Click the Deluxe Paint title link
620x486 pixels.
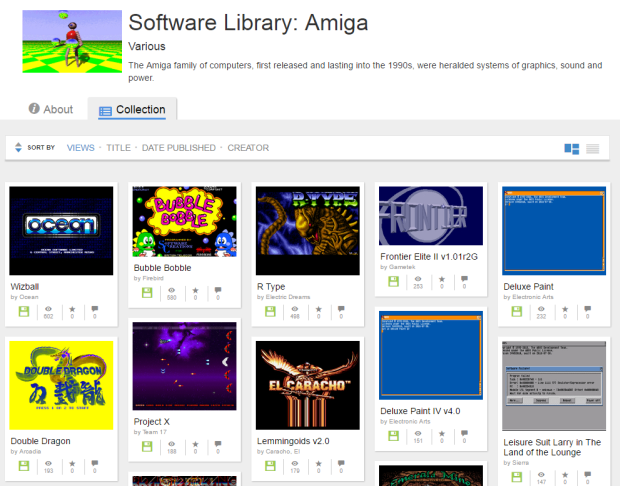coord(528,287)
